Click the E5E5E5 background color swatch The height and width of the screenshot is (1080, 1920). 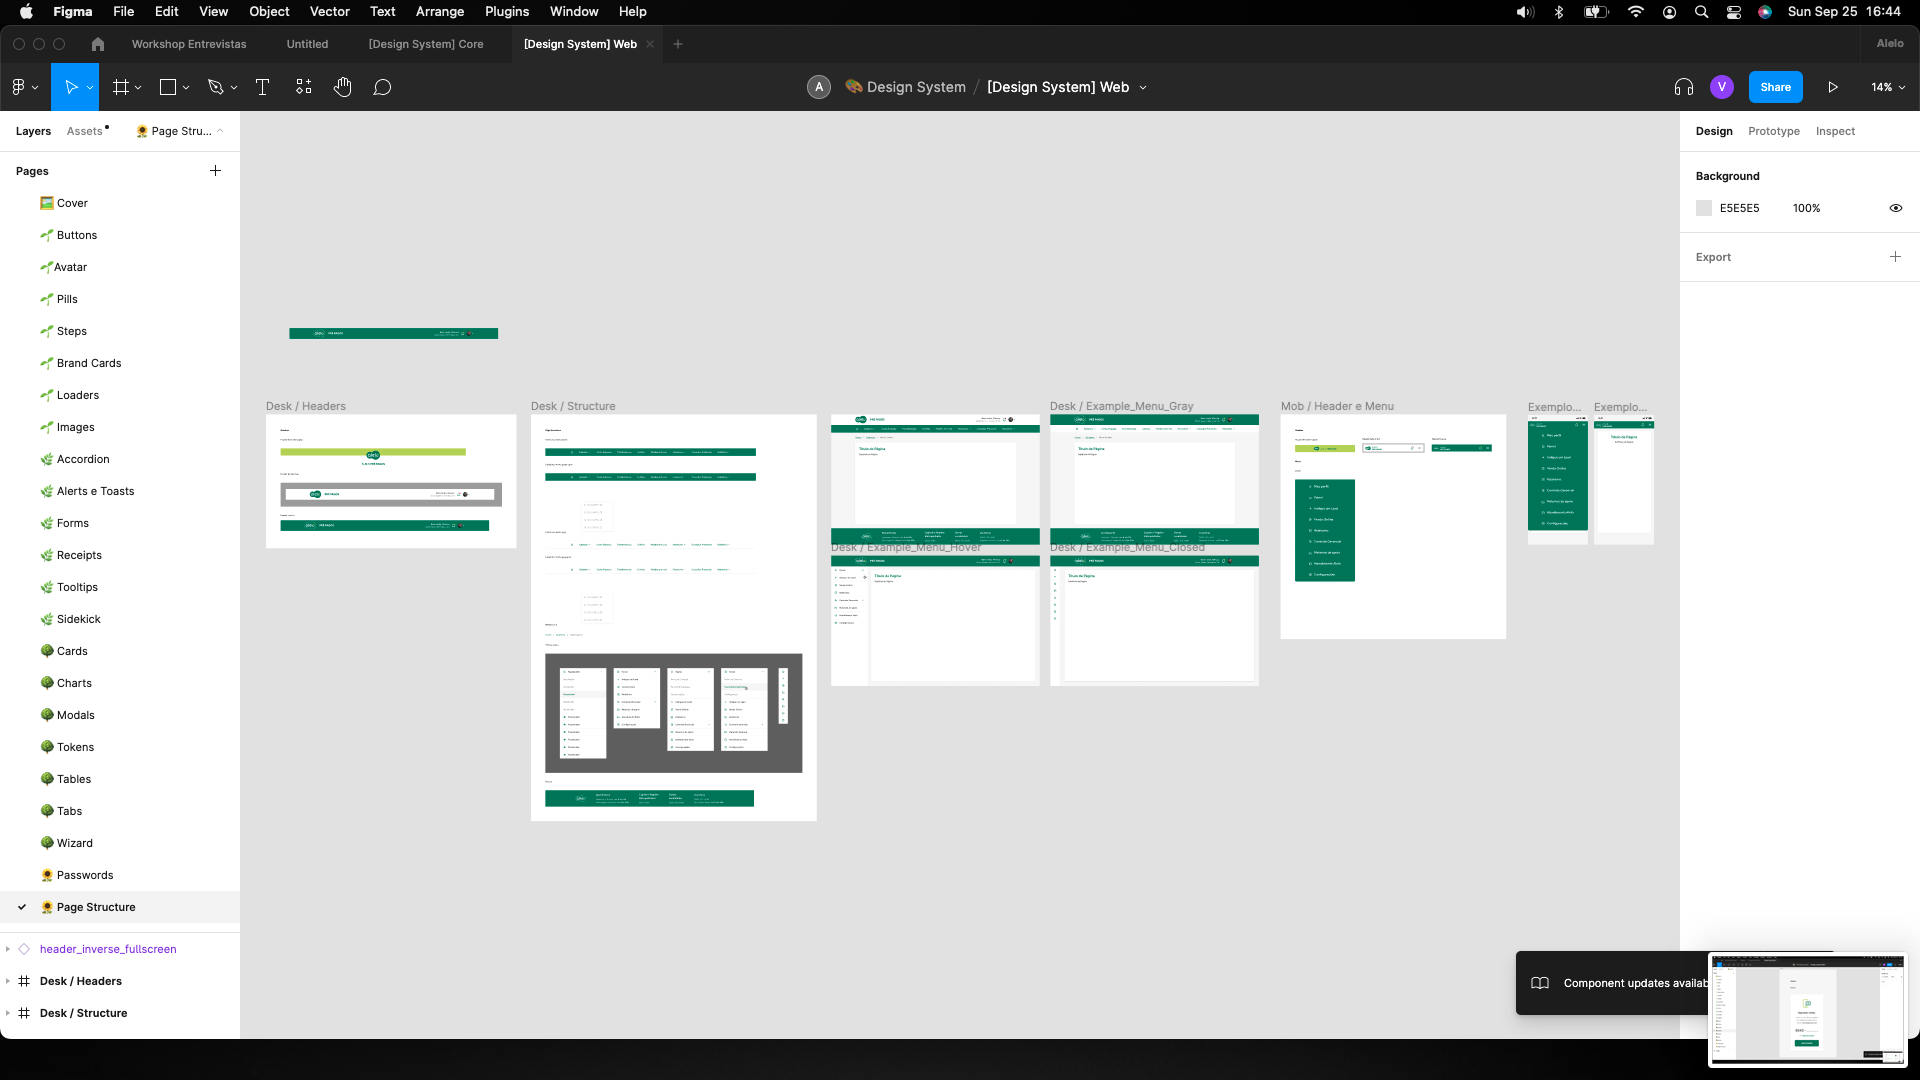pos(1704,208)
